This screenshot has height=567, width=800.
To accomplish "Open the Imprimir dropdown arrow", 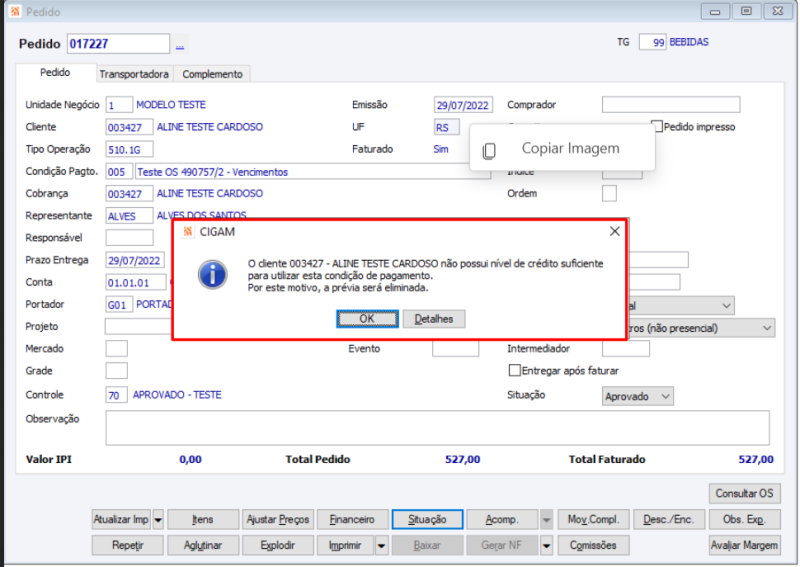I will click(x=381, y=546).
